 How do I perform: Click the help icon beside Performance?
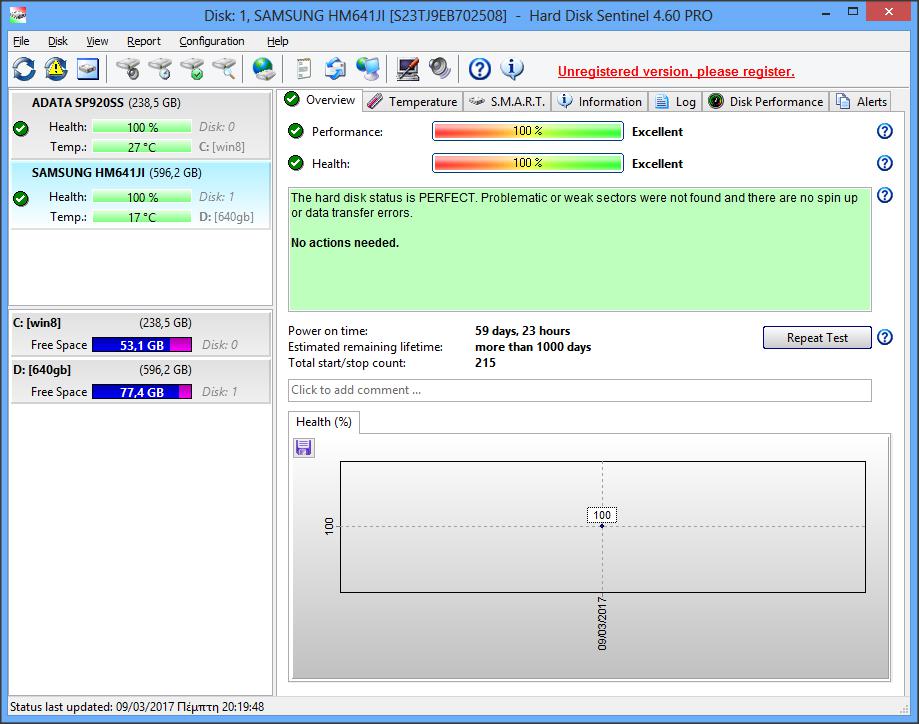tap(884, 131)
